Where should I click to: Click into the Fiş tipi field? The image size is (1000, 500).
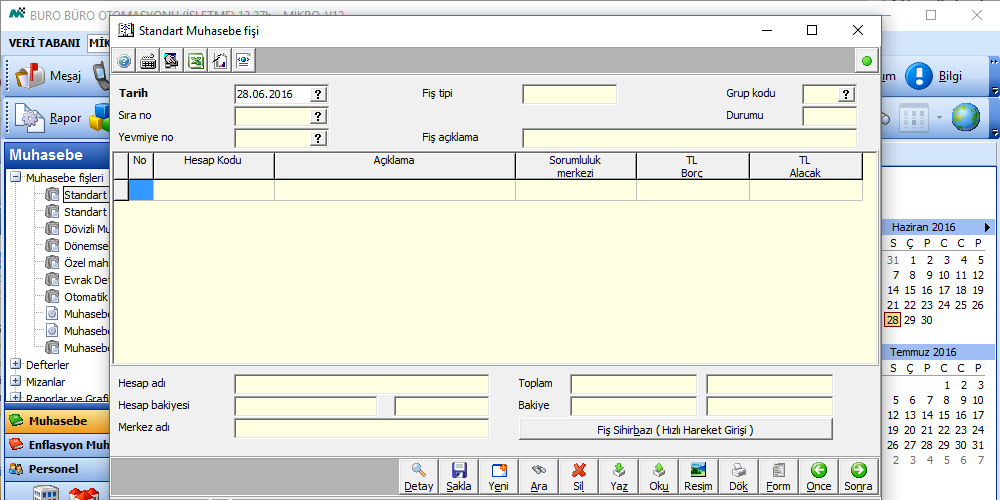pyautogui.click(x=570, y=94)
